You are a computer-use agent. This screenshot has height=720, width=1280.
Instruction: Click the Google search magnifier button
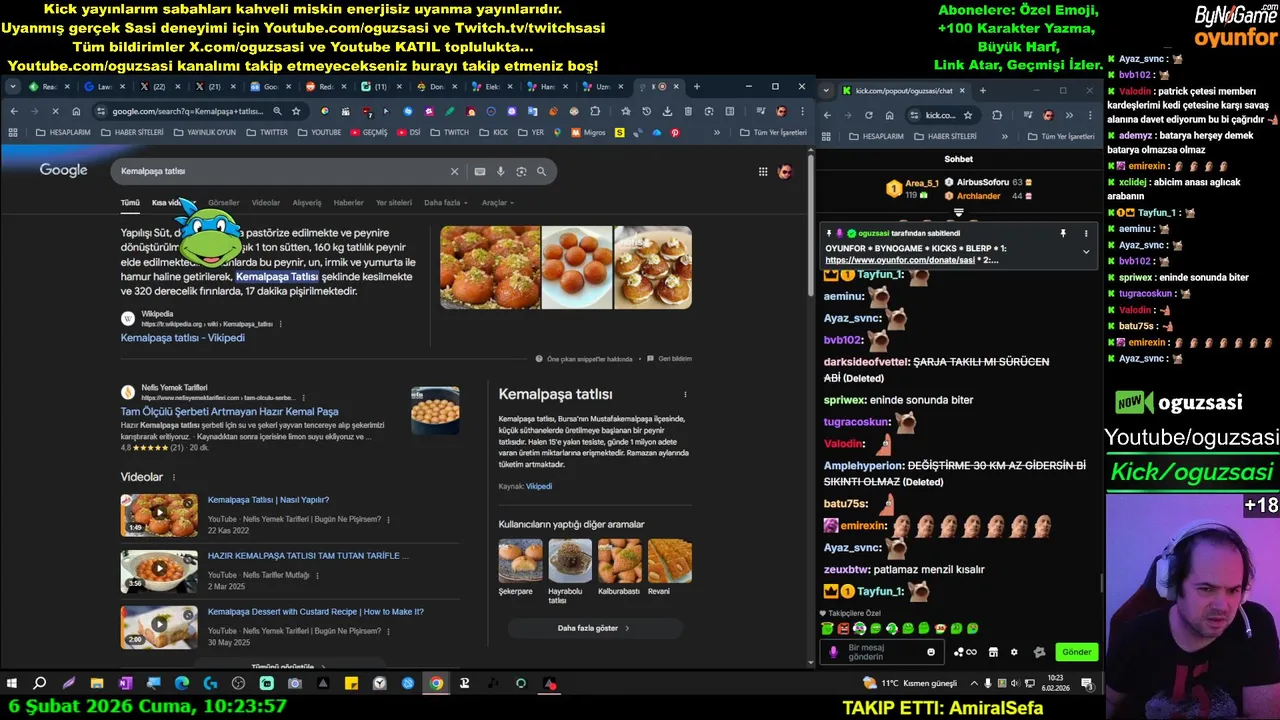[541, 171]
